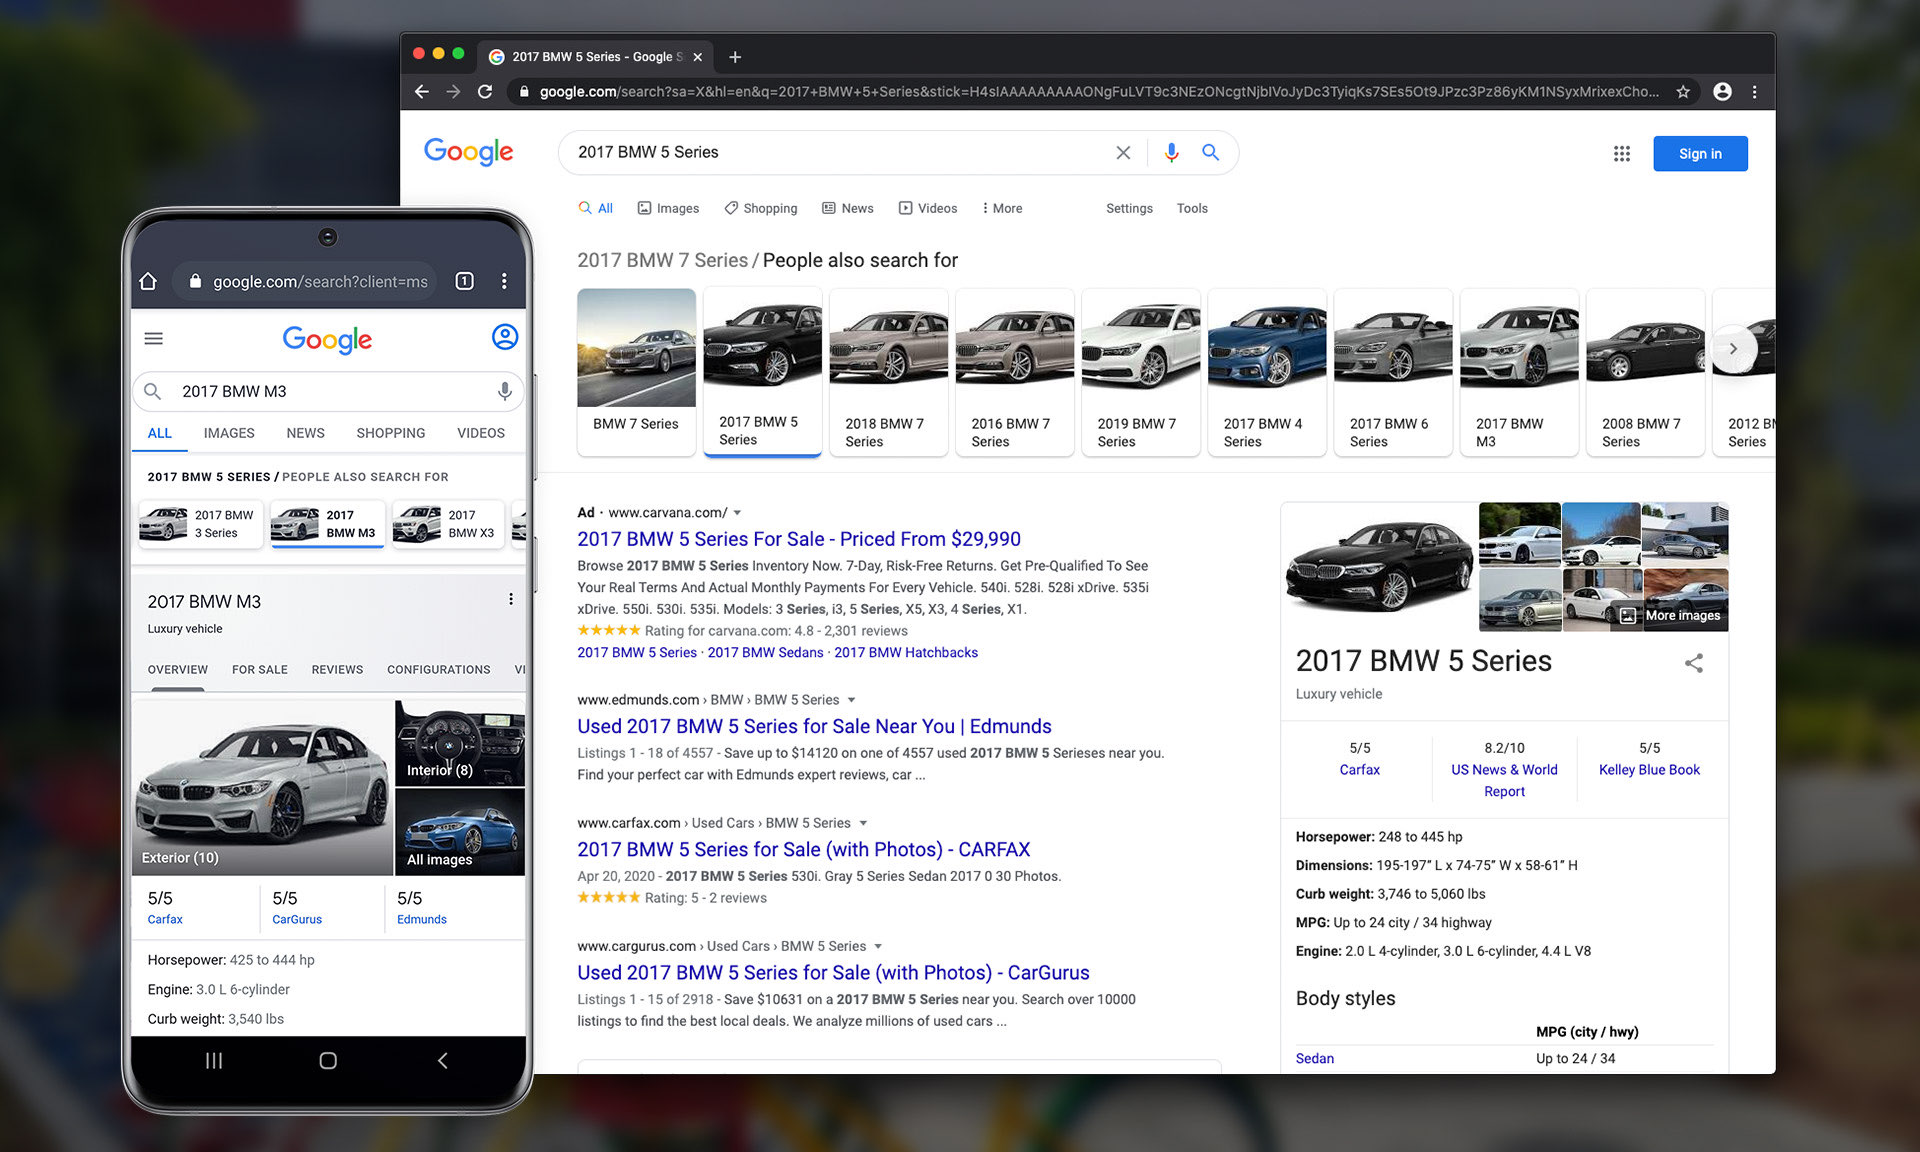Screen dimensions: 1920x1152
Task: Open the Kelley Blue Book rating link
Action: [1649, 770]
